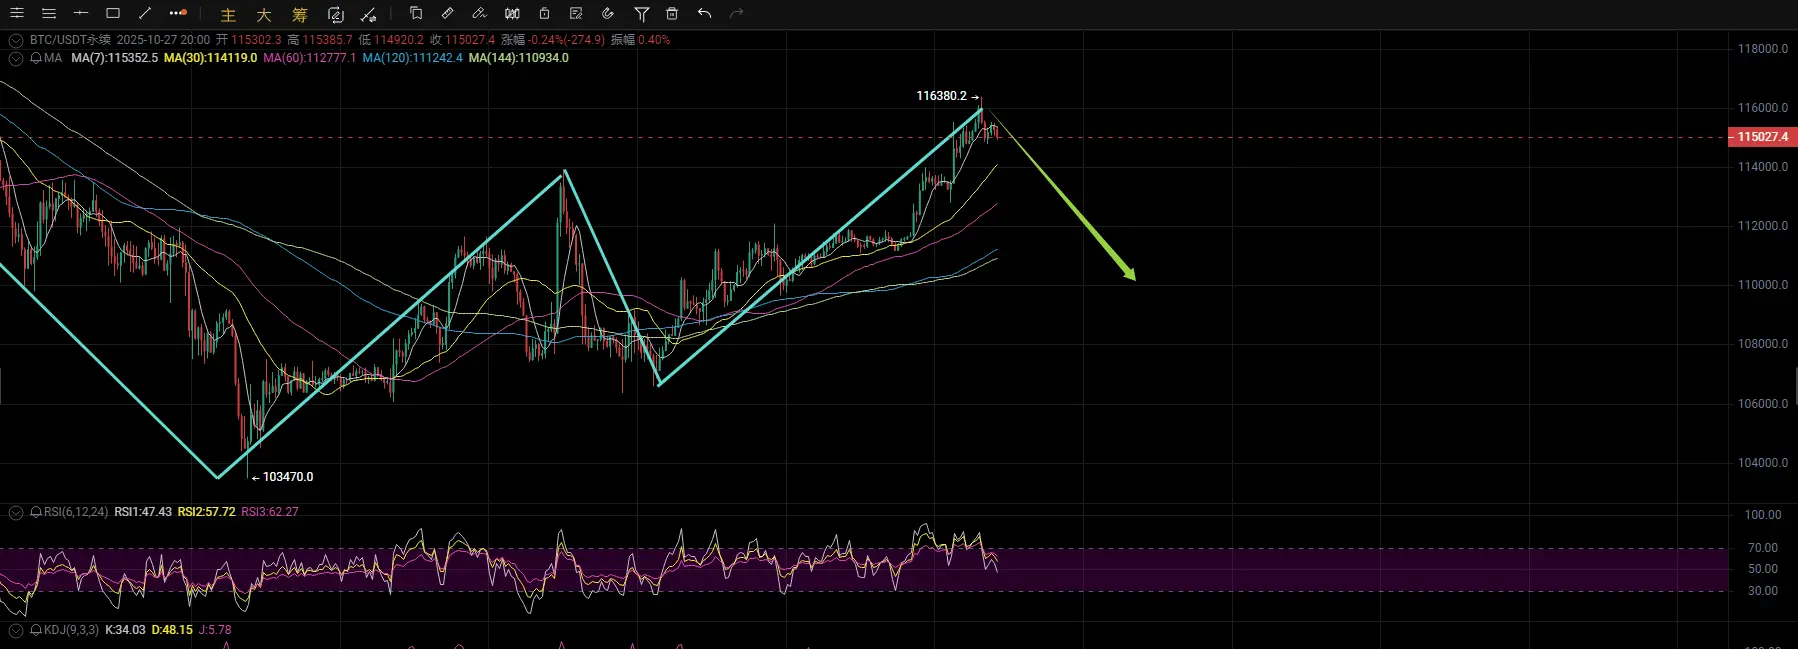Viewport: 1798px width, 649px height.
Task: Collapse the KDJ(9,3,3) panel chevron
Action: (16, 630)
